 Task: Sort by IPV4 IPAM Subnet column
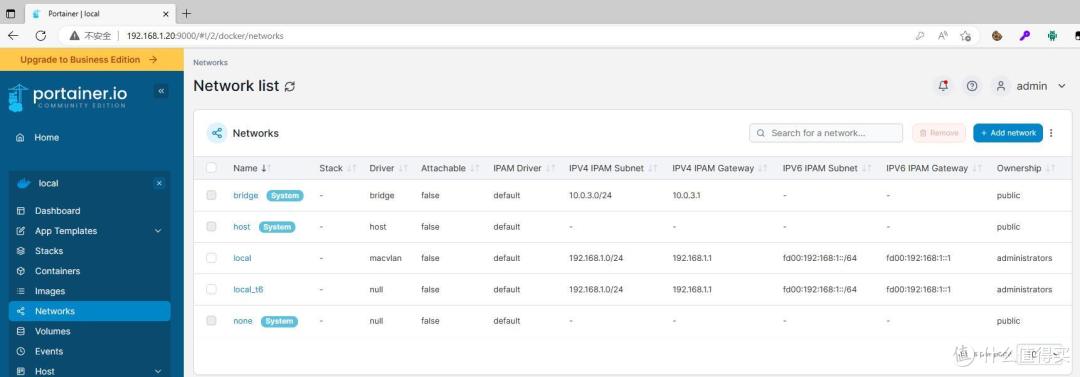614,168
